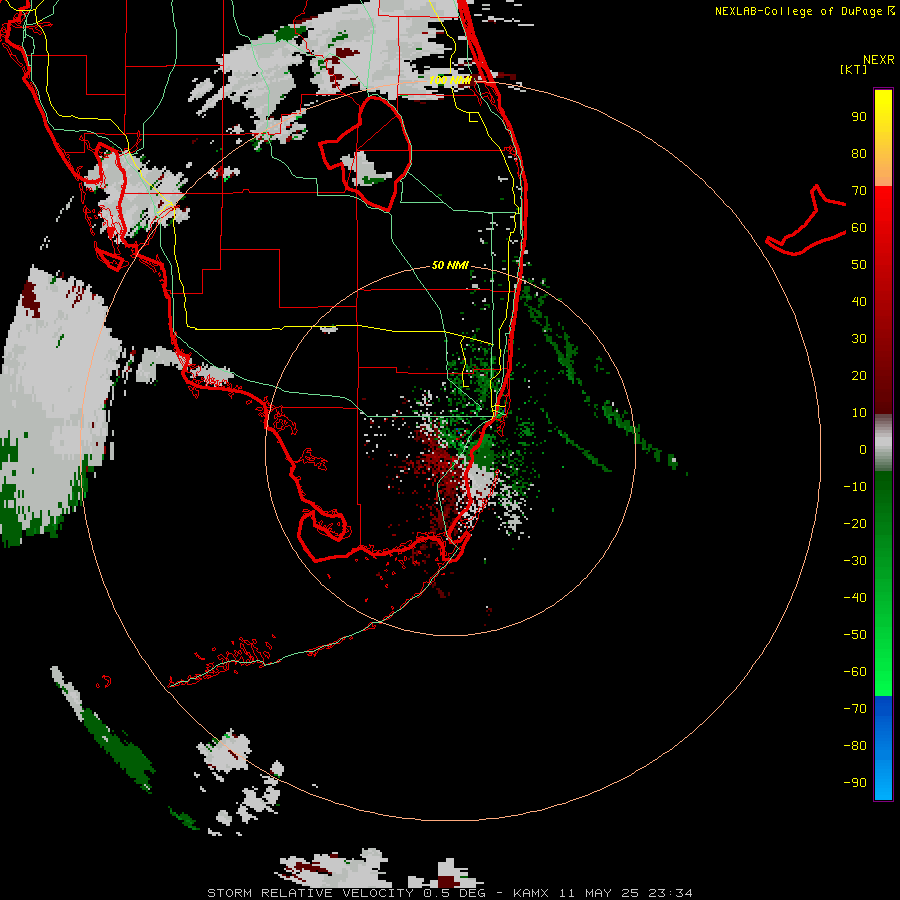Click the 80 value on velocity scale
Viewport: 900px width, 900px height.
[859, 153]
